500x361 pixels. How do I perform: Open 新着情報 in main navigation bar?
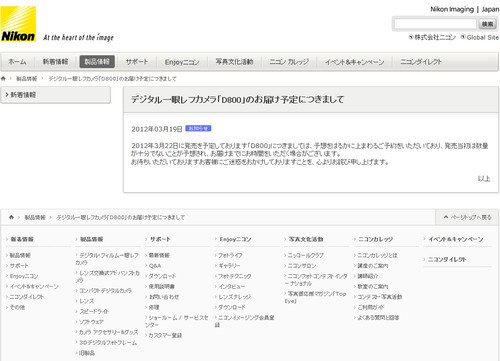point(55,62)
